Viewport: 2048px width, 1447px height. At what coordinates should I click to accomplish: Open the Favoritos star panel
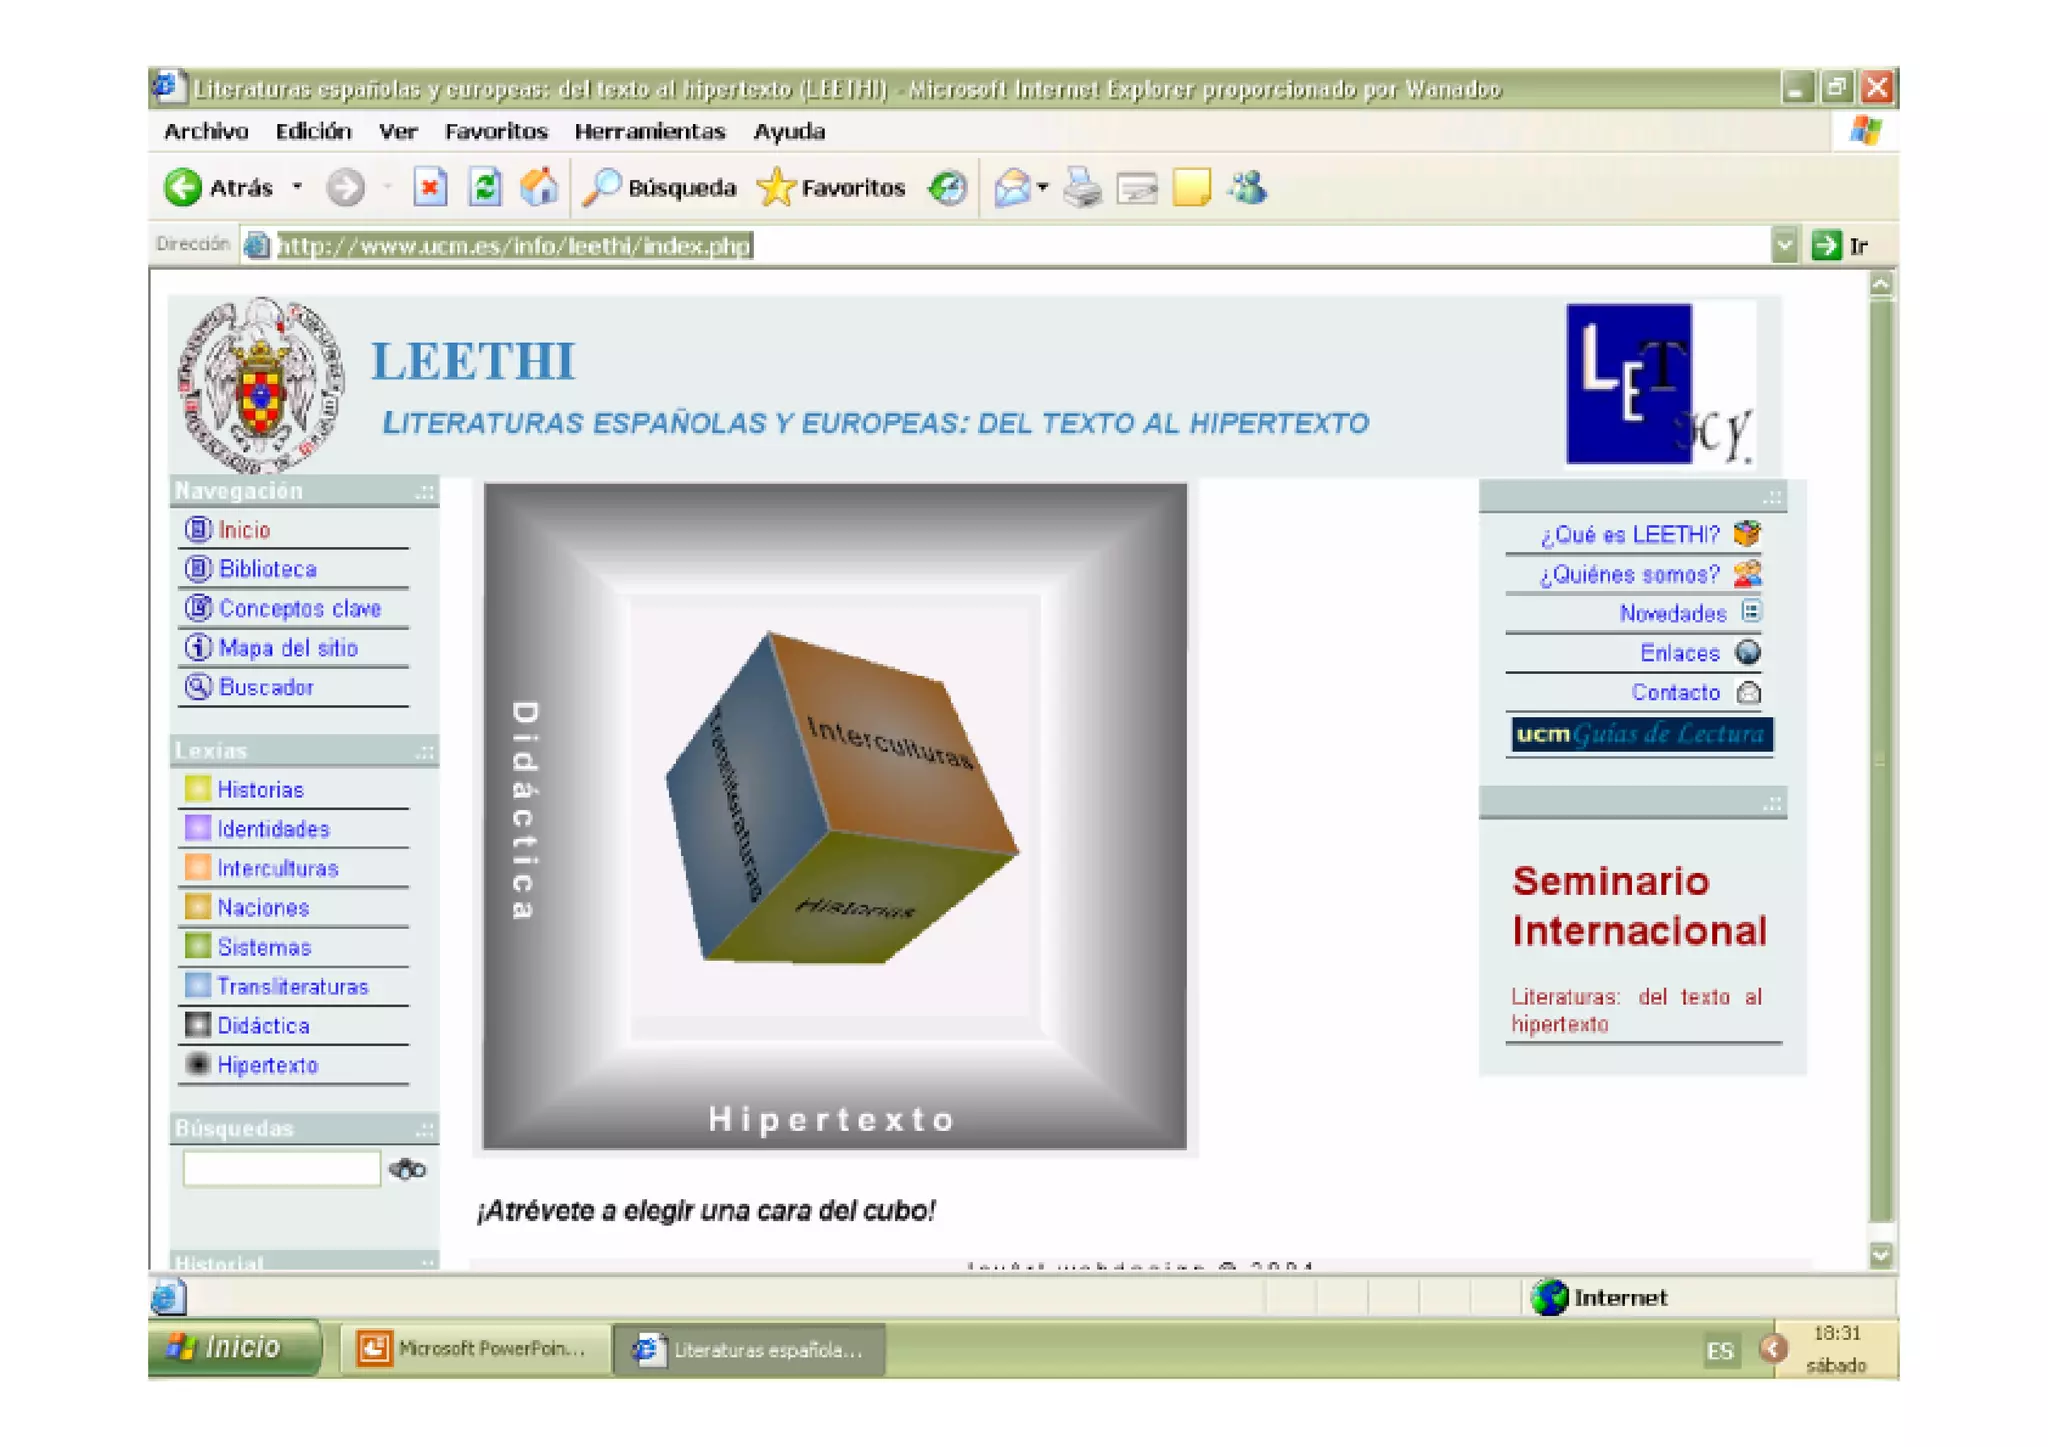tap(831, 187)
